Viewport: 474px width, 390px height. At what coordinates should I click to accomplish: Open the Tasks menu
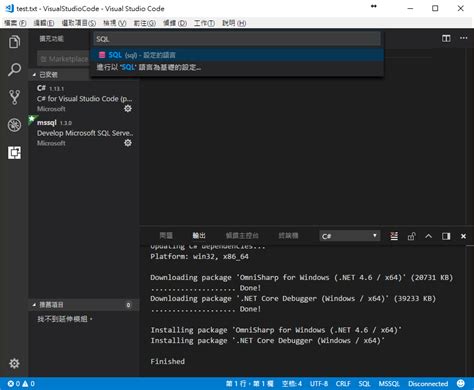pyautogui.click(x=204, y=23)
